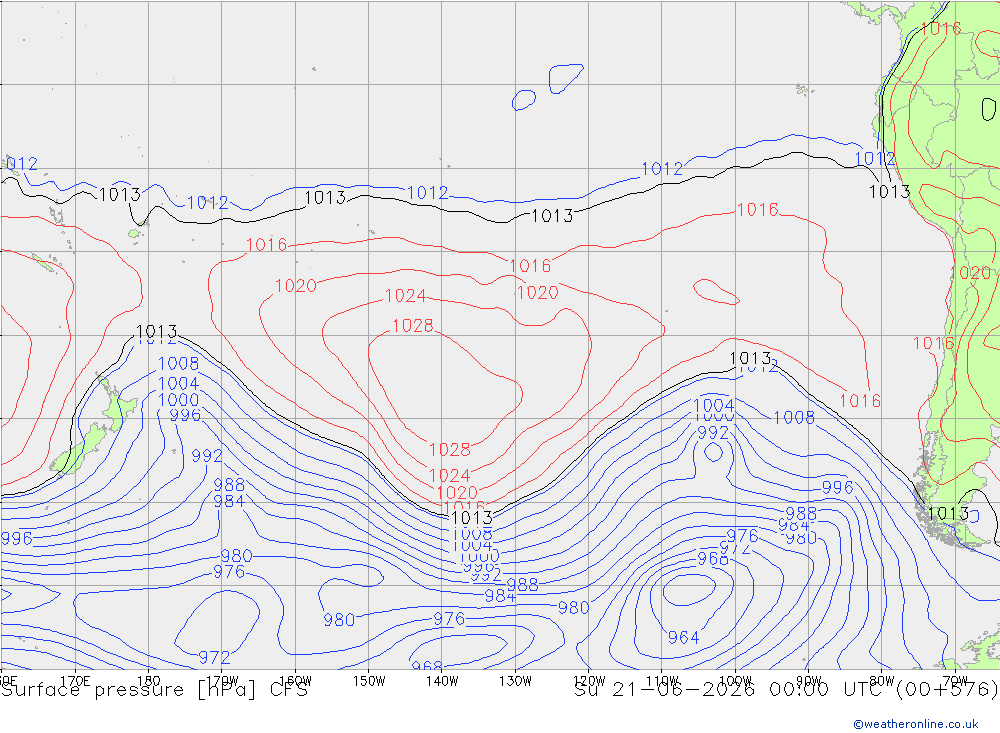
Task: Click the 110W longitude label
Action: coord(662,681)
